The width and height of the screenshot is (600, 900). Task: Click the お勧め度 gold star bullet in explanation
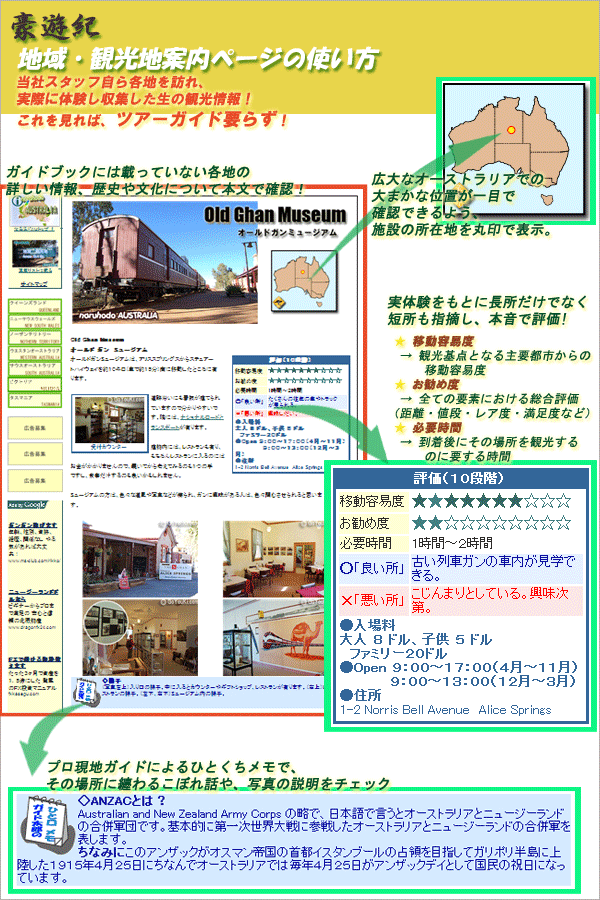[x=400, y=385]
